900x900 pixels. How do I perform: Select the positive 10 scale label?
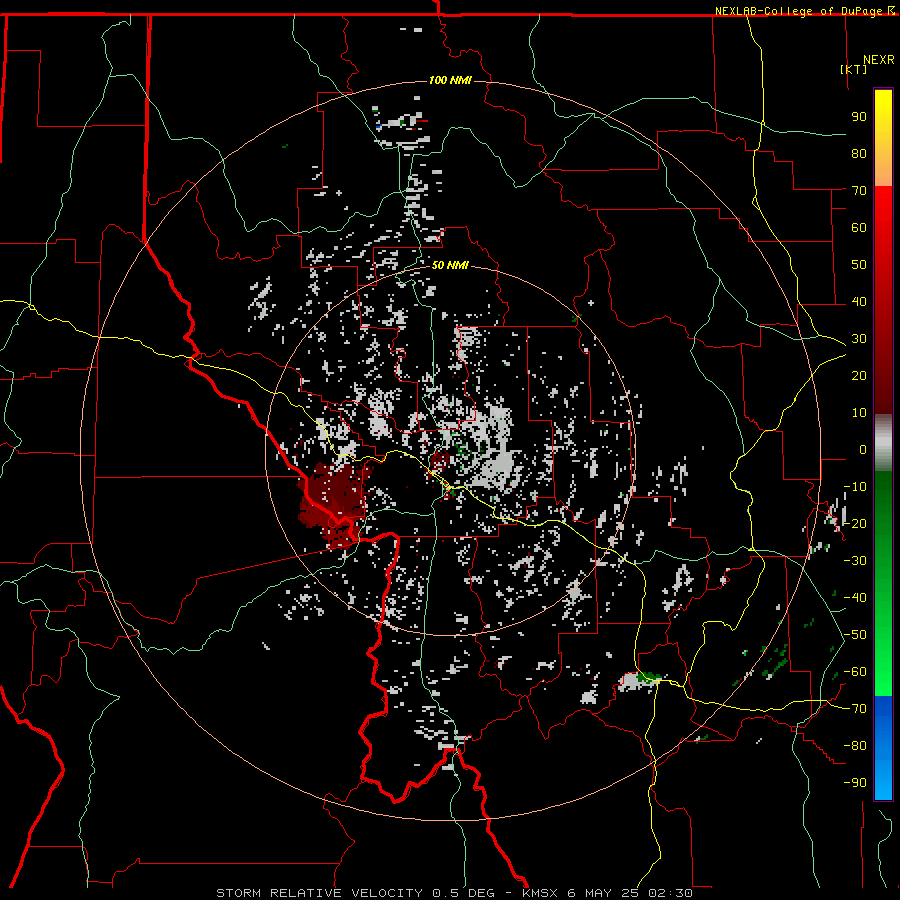coord(859,413)
